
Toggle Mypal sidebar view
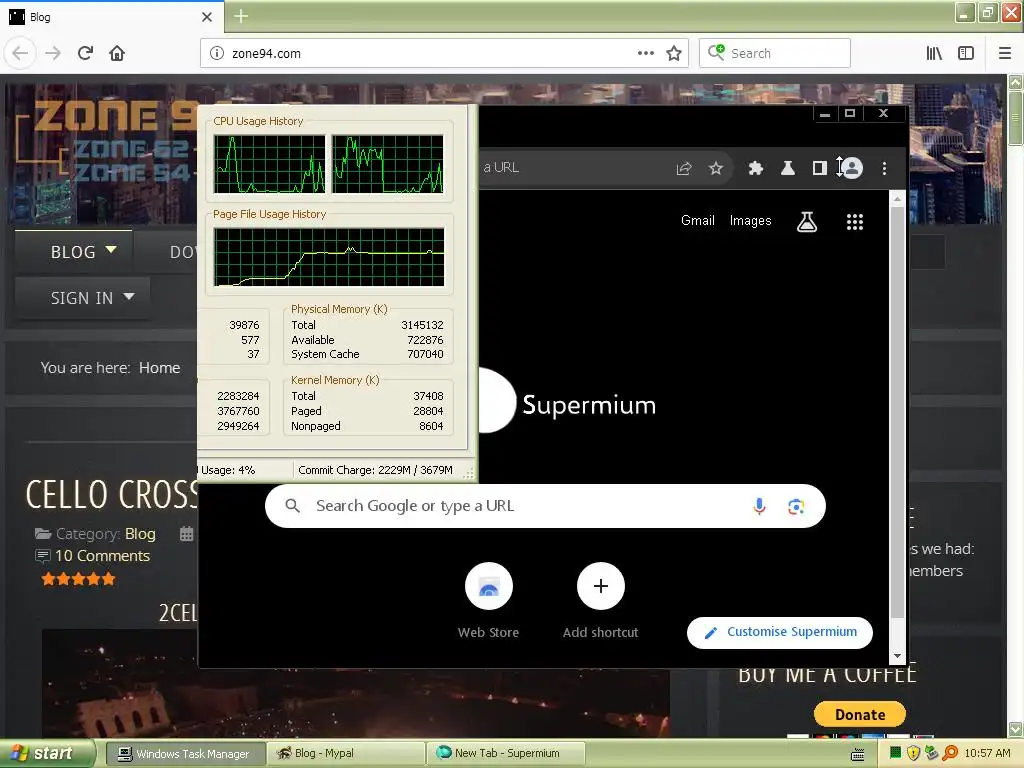point(966,53)
